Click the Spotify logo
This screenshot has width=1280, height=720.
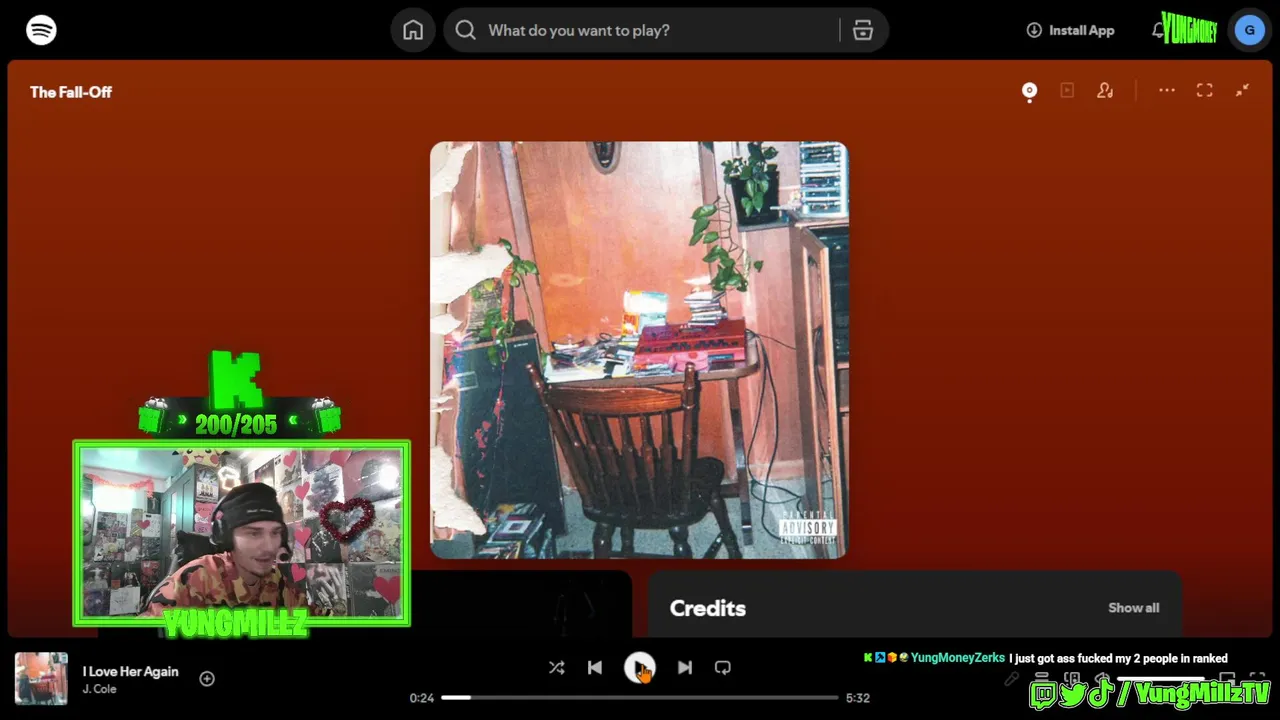[x=41, y=30]
